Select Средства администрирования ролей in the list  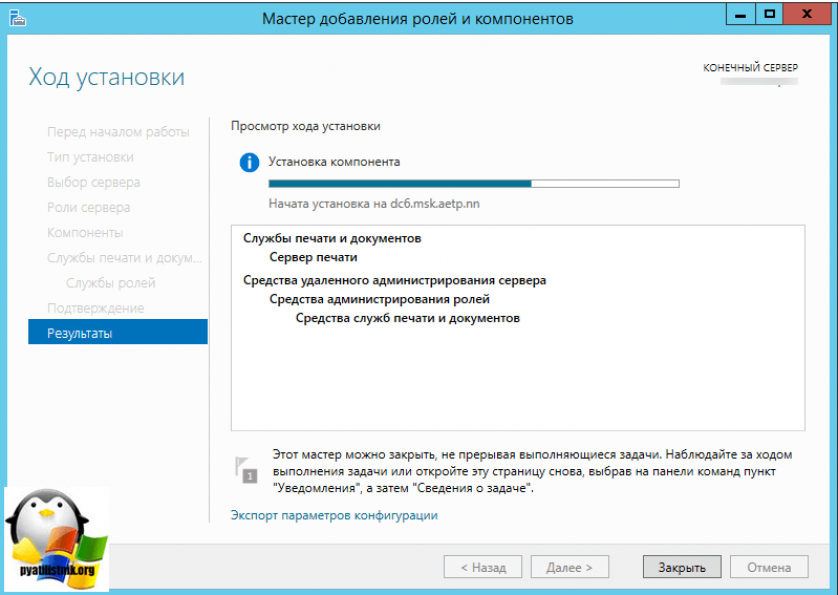pyautogui.click(x=379, y=299)
